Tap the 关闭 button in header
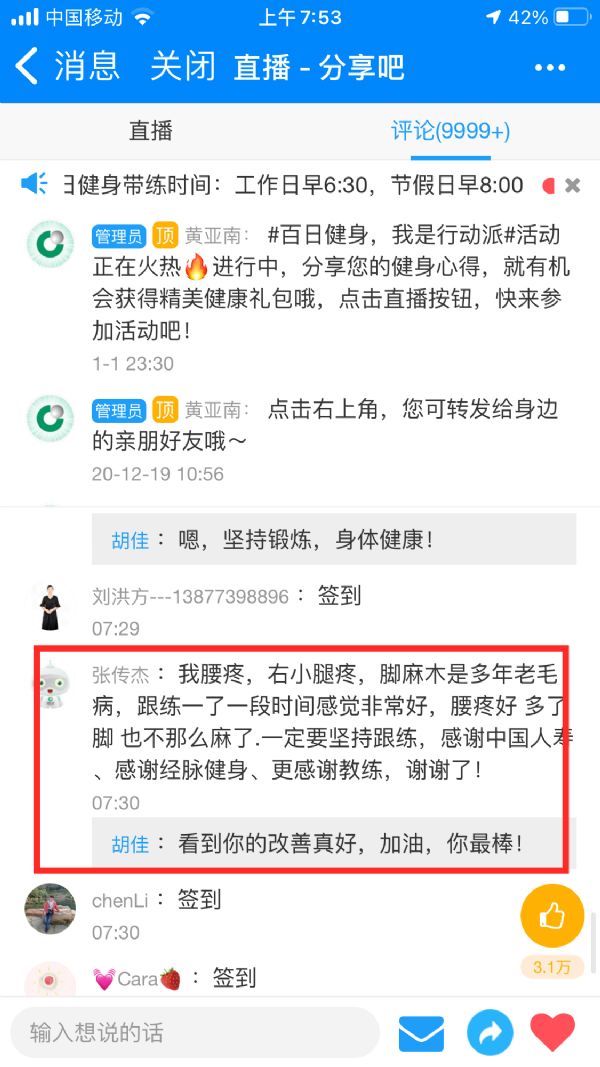Viewport: 600px width, 1067px height. coord(183,67)
